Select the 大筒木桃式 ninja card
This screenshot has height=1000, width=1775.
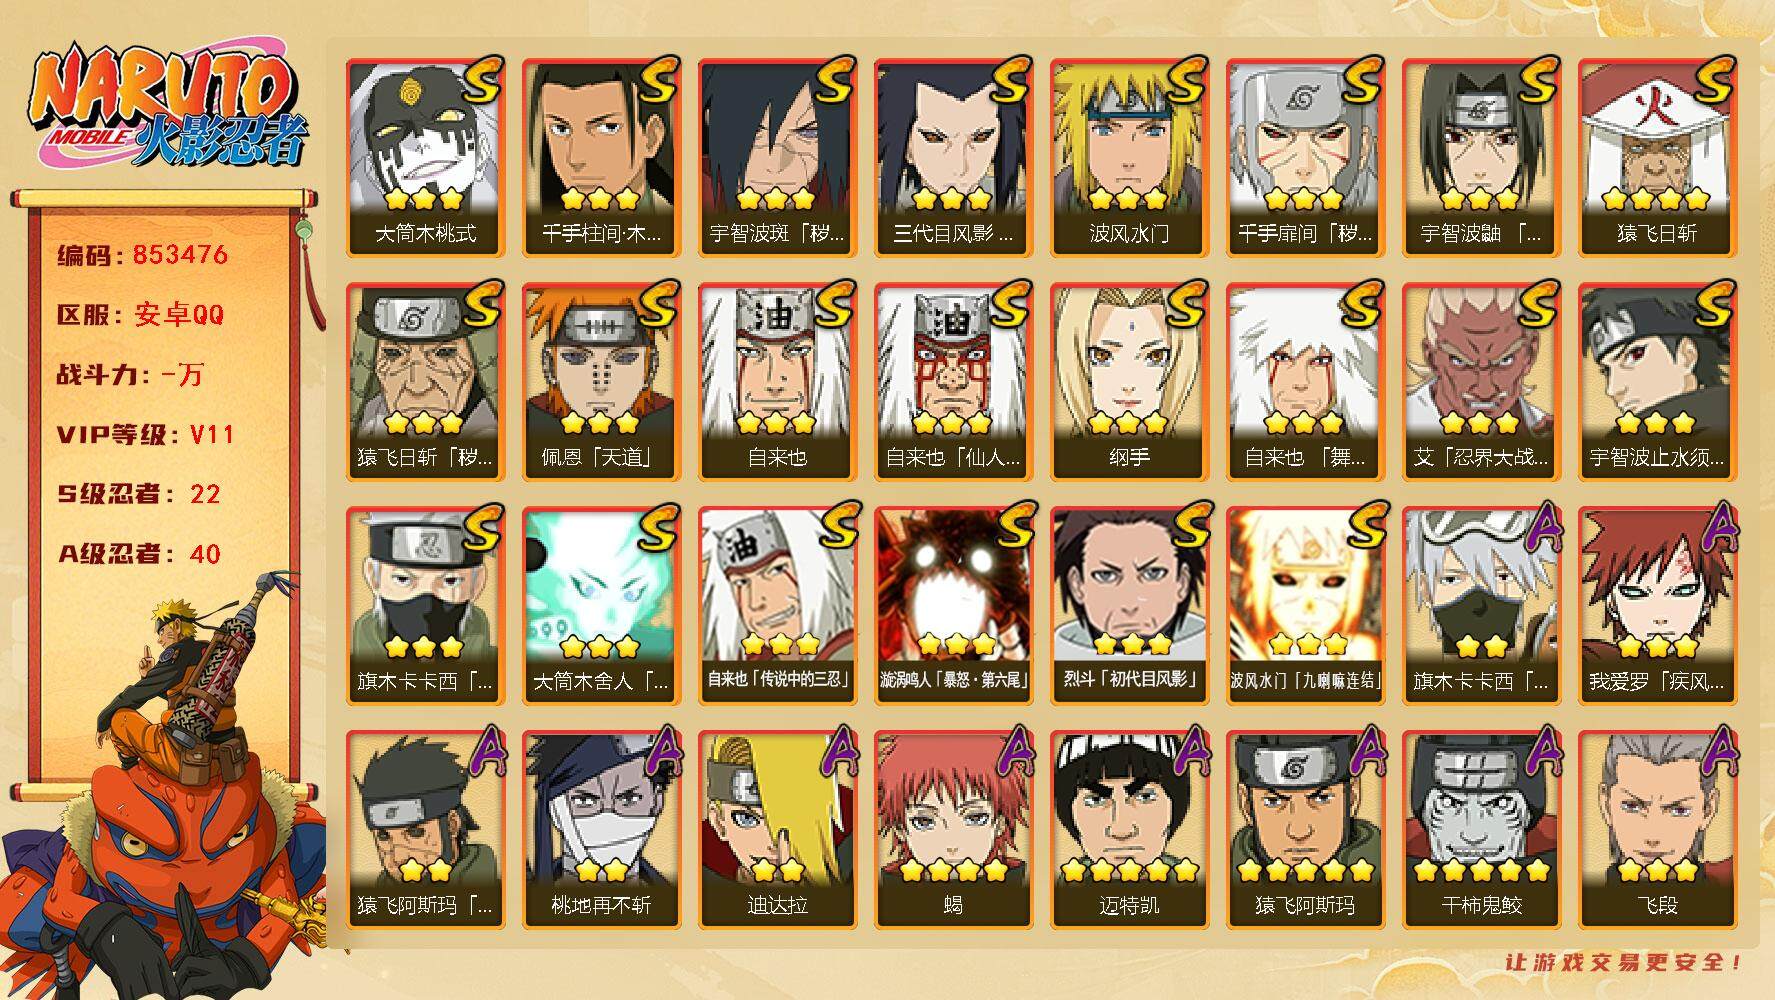click(425, 158)
